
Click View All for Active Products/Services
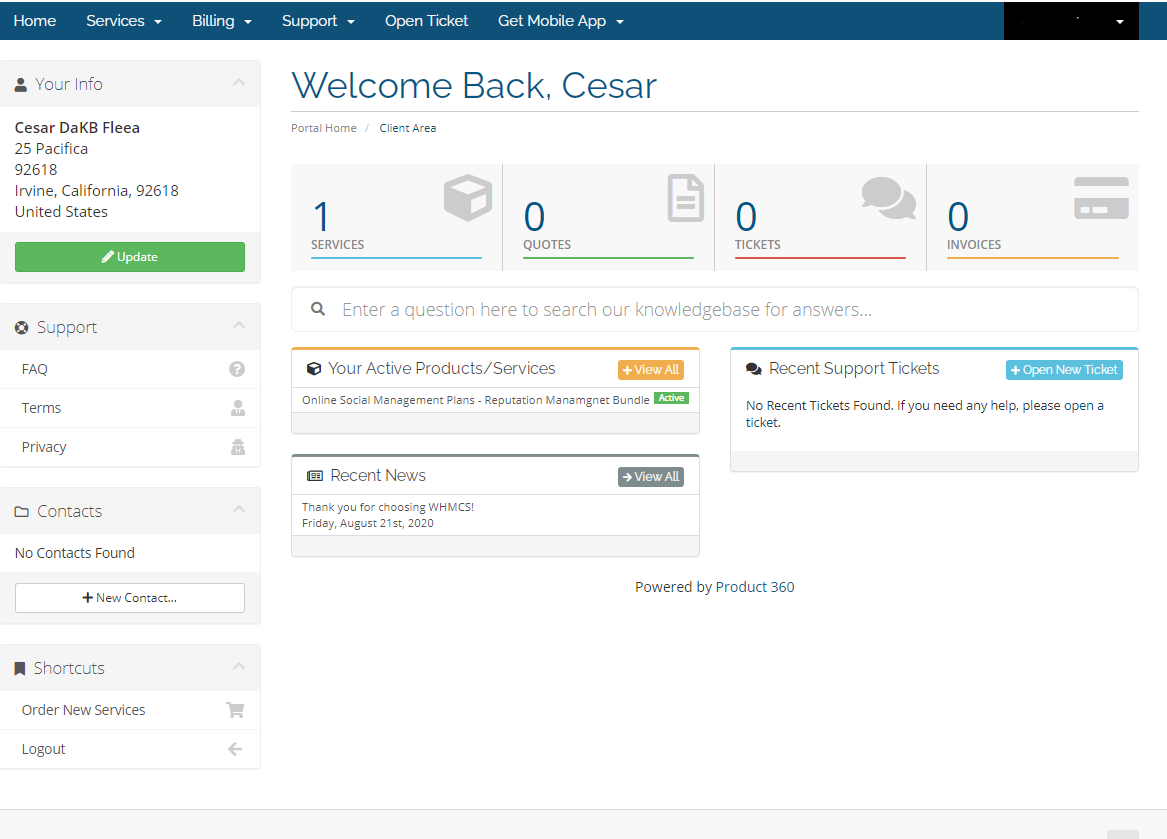pos(650,370)
